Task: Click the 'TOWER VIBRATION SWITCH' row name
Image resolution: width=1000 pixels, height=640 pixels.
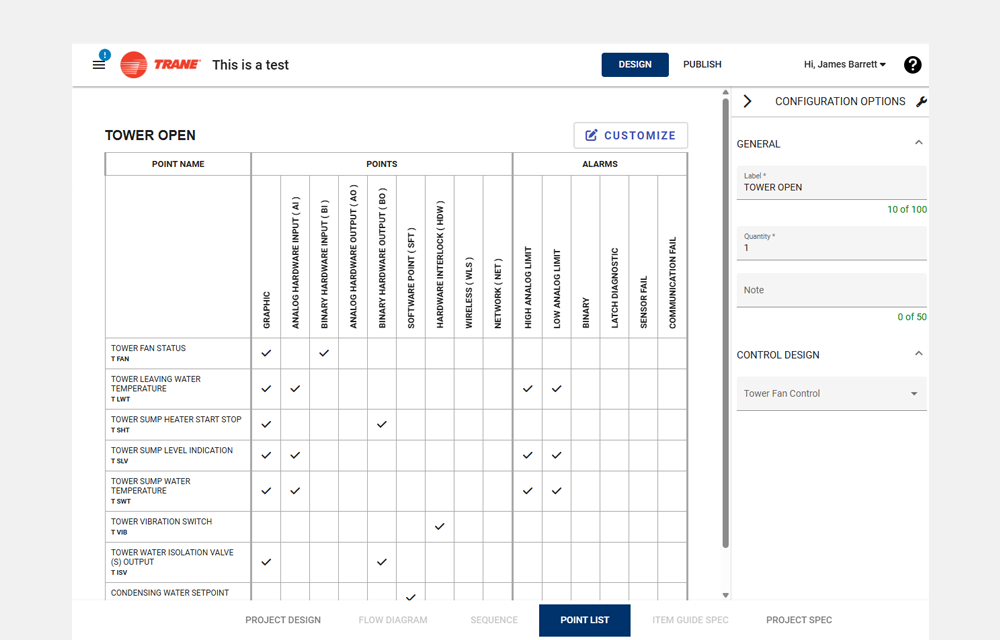Action: tap(161, 521)
